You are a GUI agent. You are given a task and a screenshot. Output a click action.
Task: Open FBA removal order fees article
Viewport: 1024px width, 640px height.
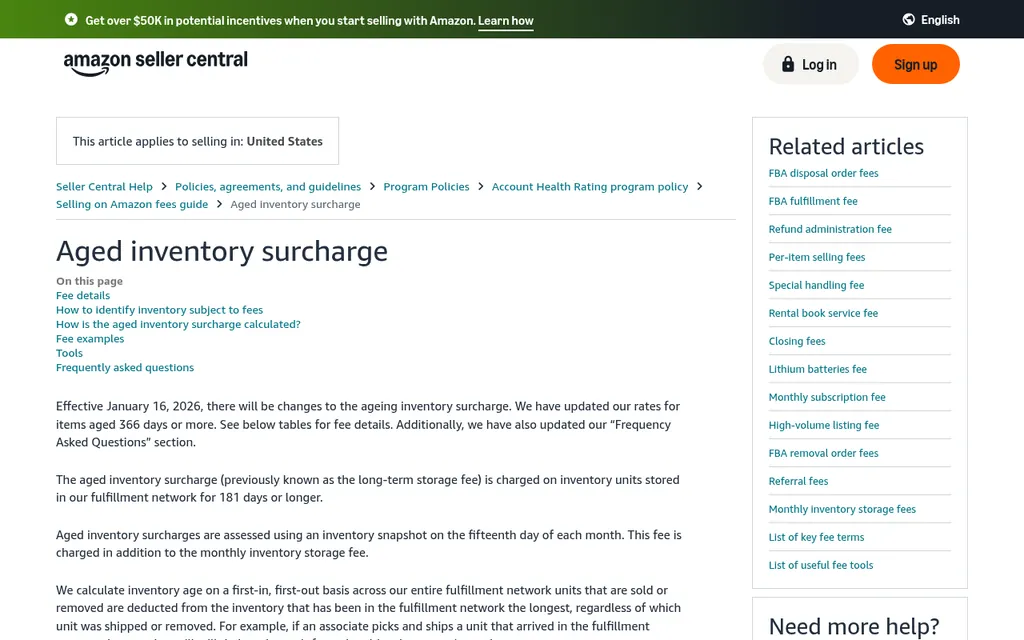pyautogui.click(x=824, y=453)
